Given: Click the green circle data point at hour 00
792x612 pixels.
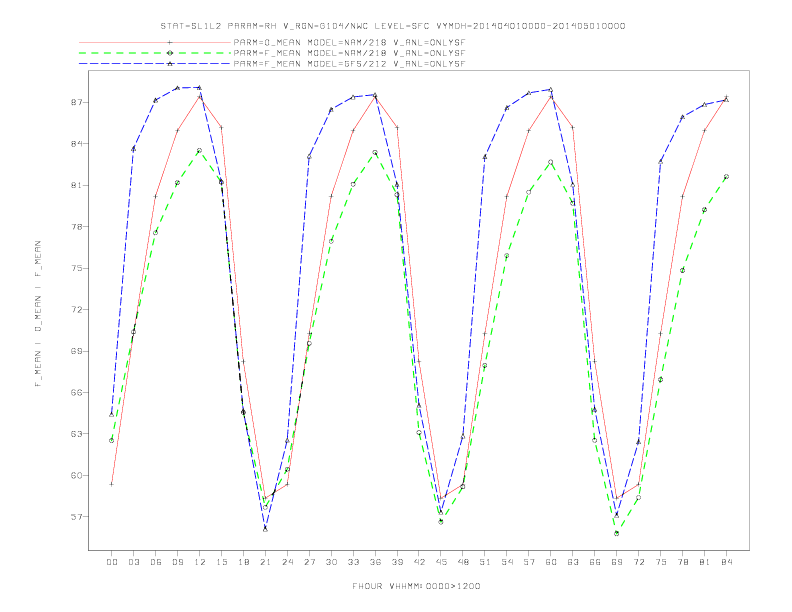Looking at the screenshot, I should 112,440.
